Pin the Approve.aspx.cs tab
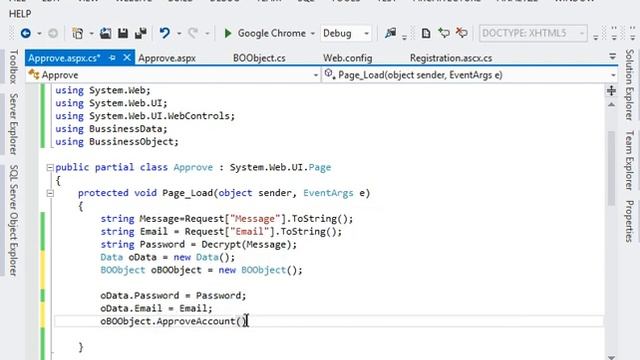The width and height of the screenshot is (640, 360). [112, 58]
